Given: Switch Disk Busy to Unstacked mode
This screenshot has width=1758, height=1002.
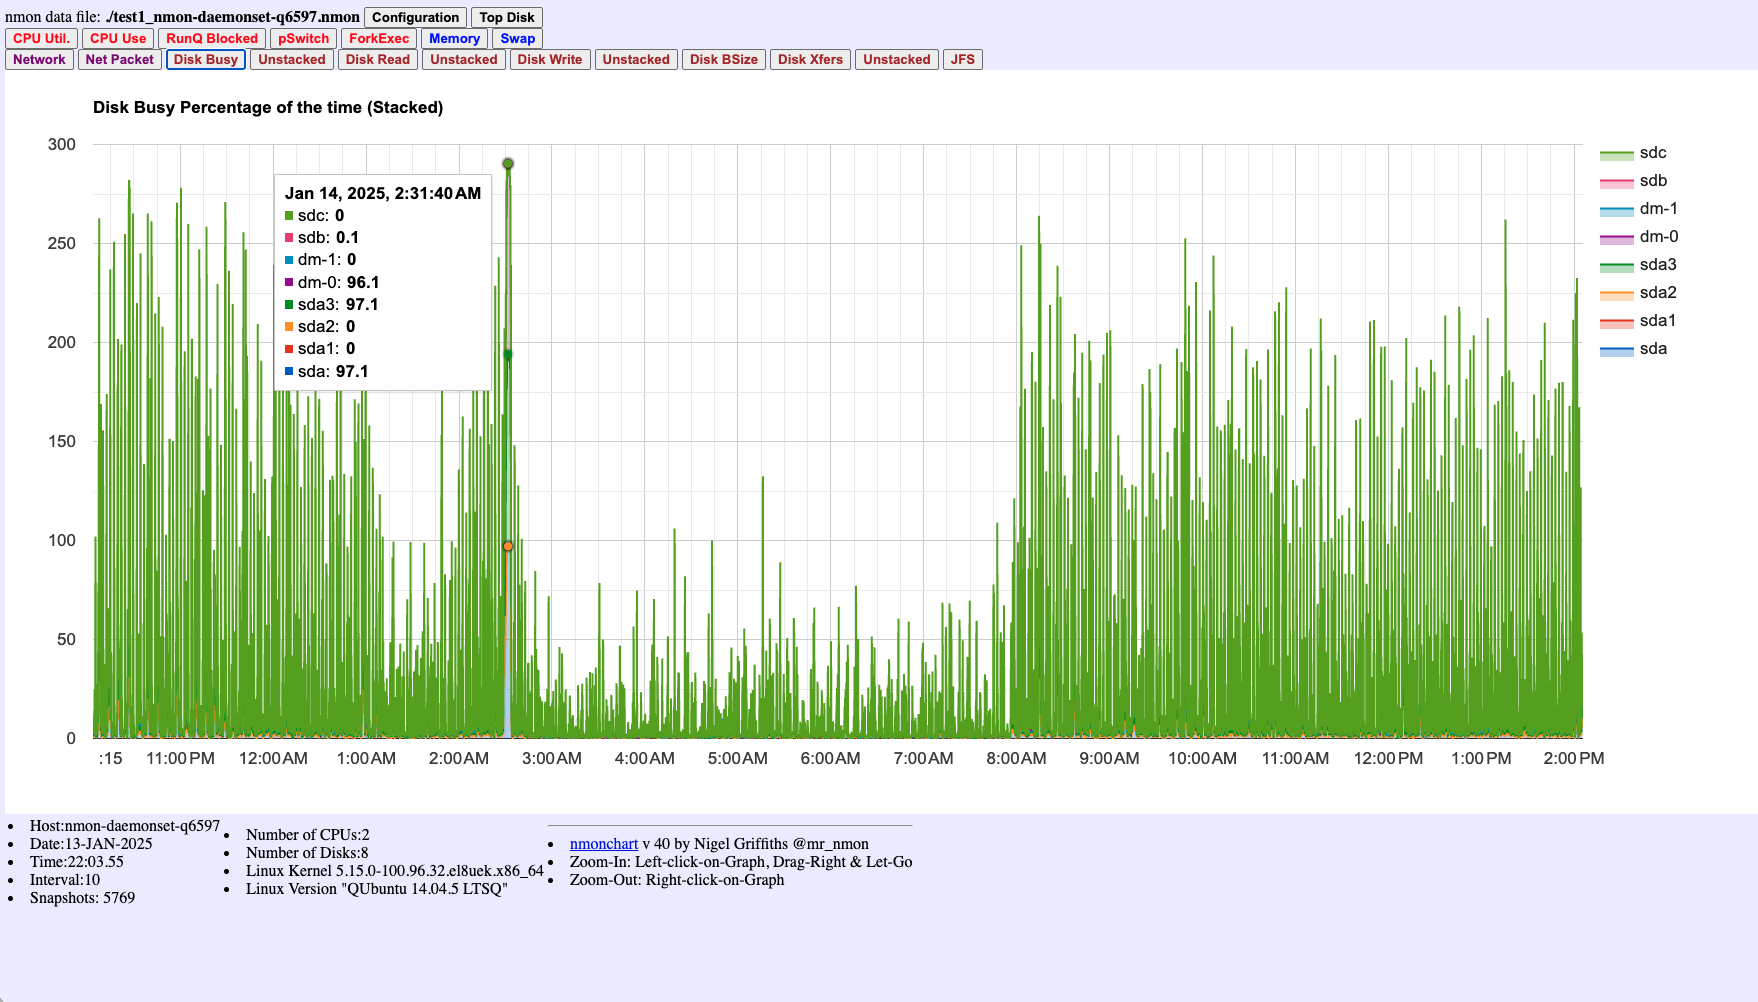Looking at the screenshot, I should click(291, 59).
